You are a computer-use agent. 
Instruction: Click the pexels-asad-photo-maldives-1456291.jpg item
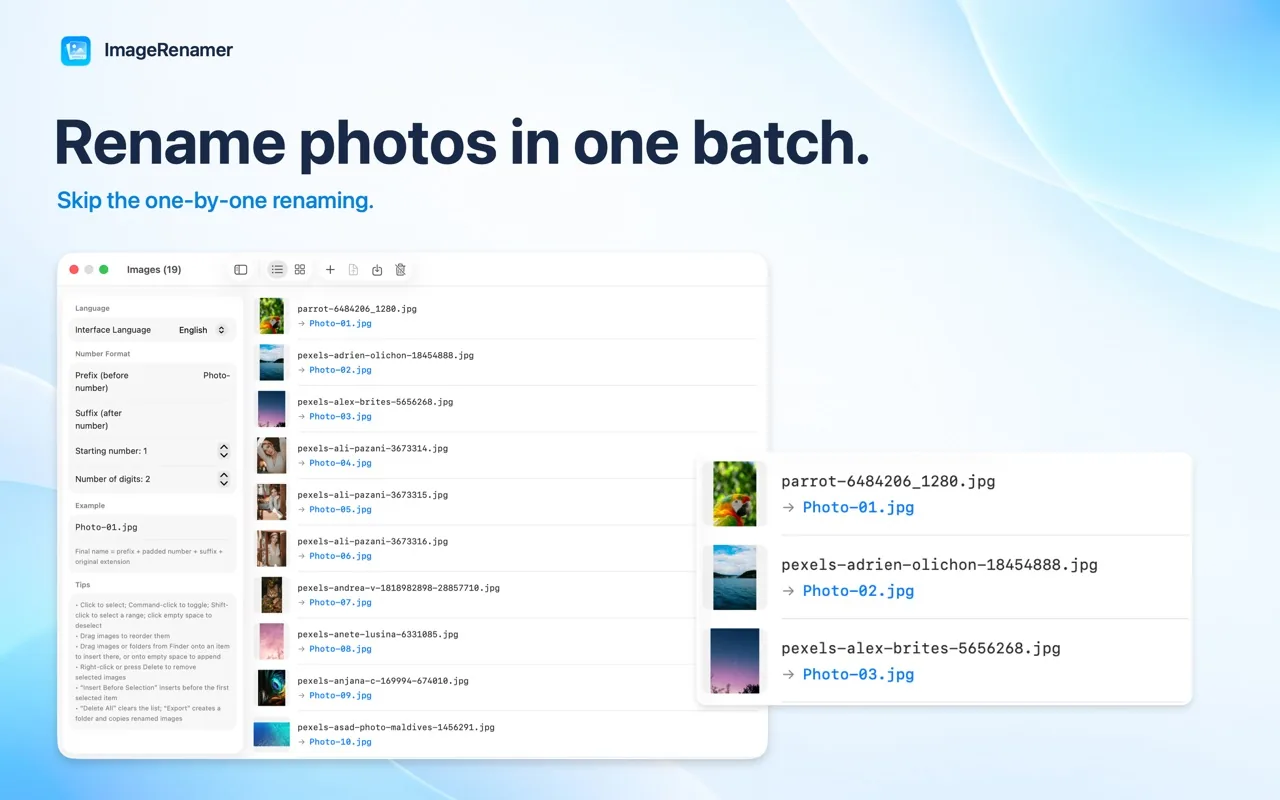(x=505, y=734)
